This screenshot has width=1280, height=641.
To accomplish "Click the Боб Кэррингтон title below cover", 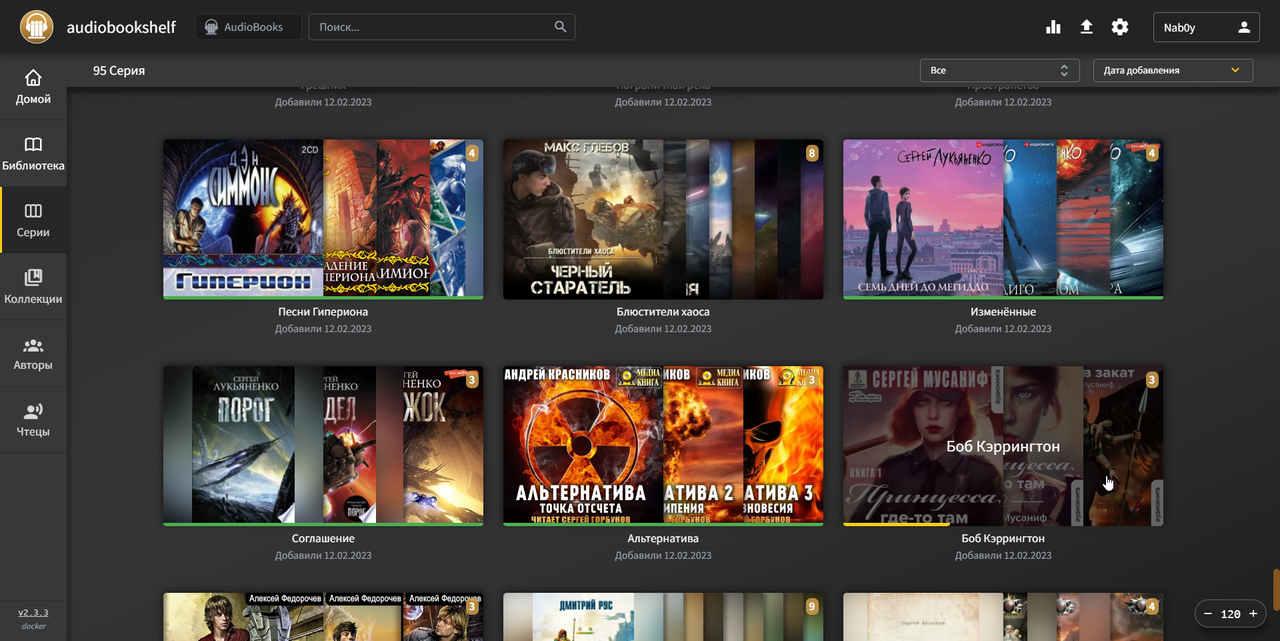I will [1003, 539].
